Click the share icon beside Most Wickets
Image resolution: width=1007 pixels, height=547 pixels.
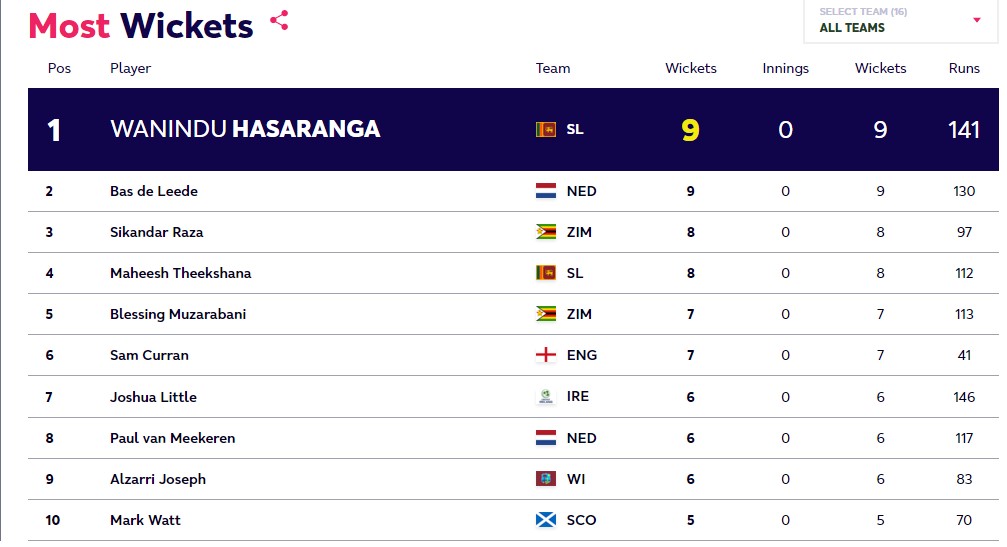pyautogui.click(x=279, y=20)
